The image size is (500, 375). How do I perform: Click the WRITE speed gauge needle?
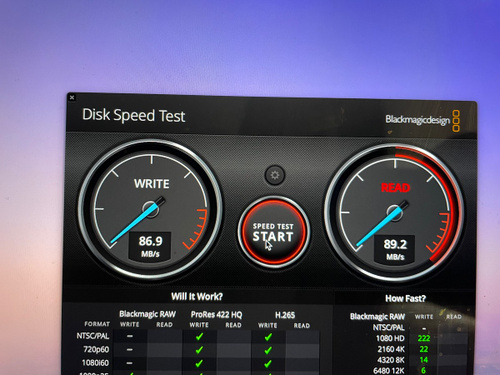(136, 223)
